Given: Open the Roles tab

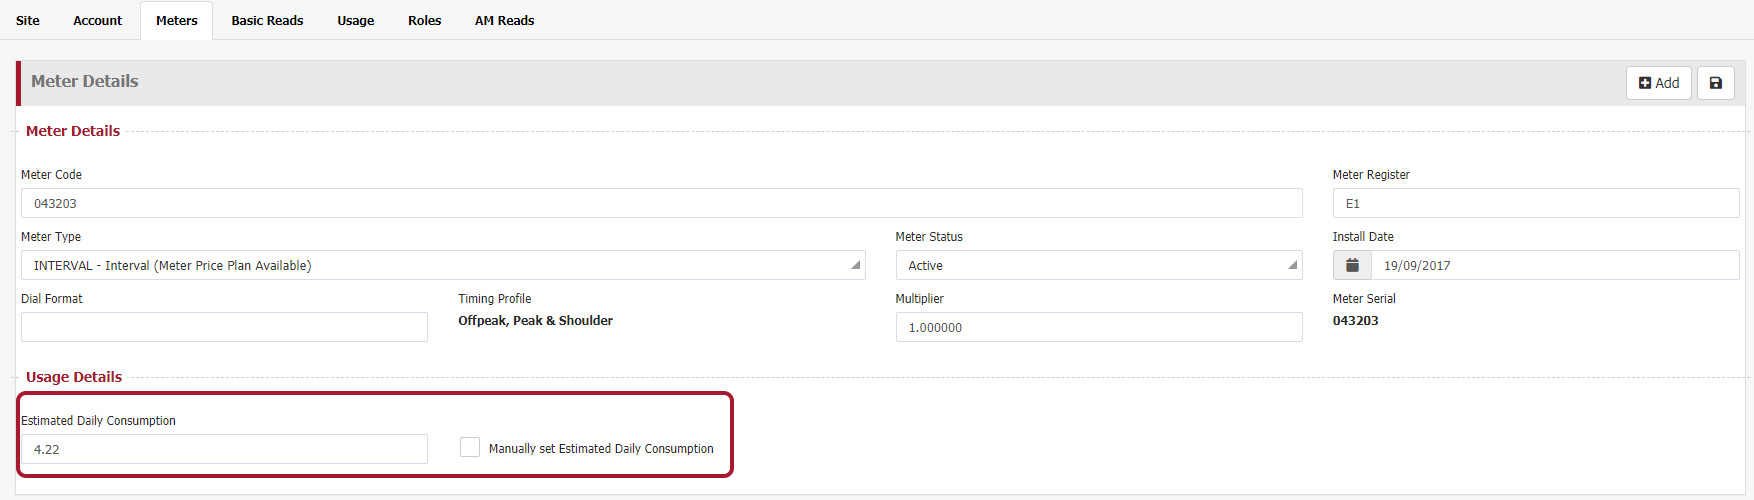Looking at the screenshot, I should click(424, 20).
